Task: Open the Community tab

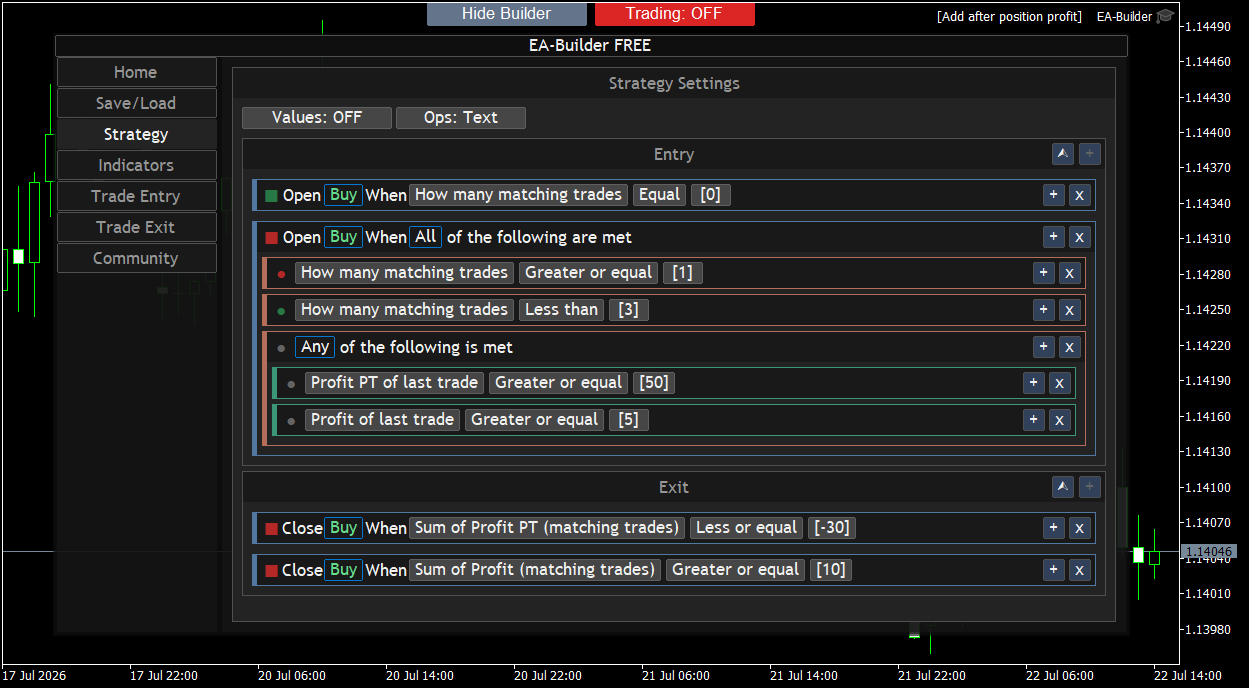Action: 136,258
